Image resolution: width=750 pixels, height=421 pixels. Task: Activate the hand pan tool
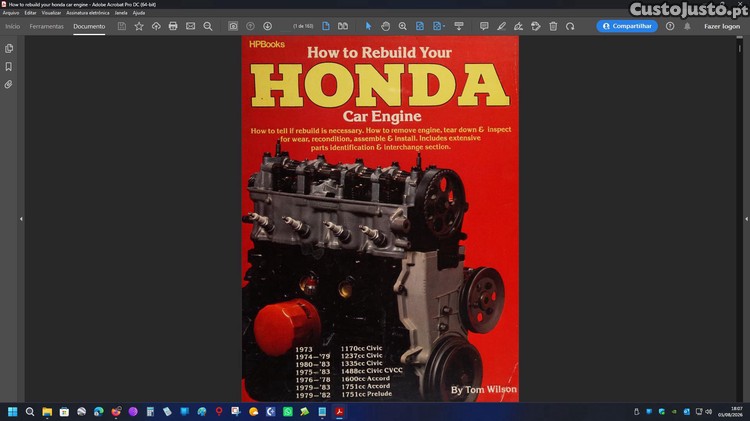tap(386, 26)
